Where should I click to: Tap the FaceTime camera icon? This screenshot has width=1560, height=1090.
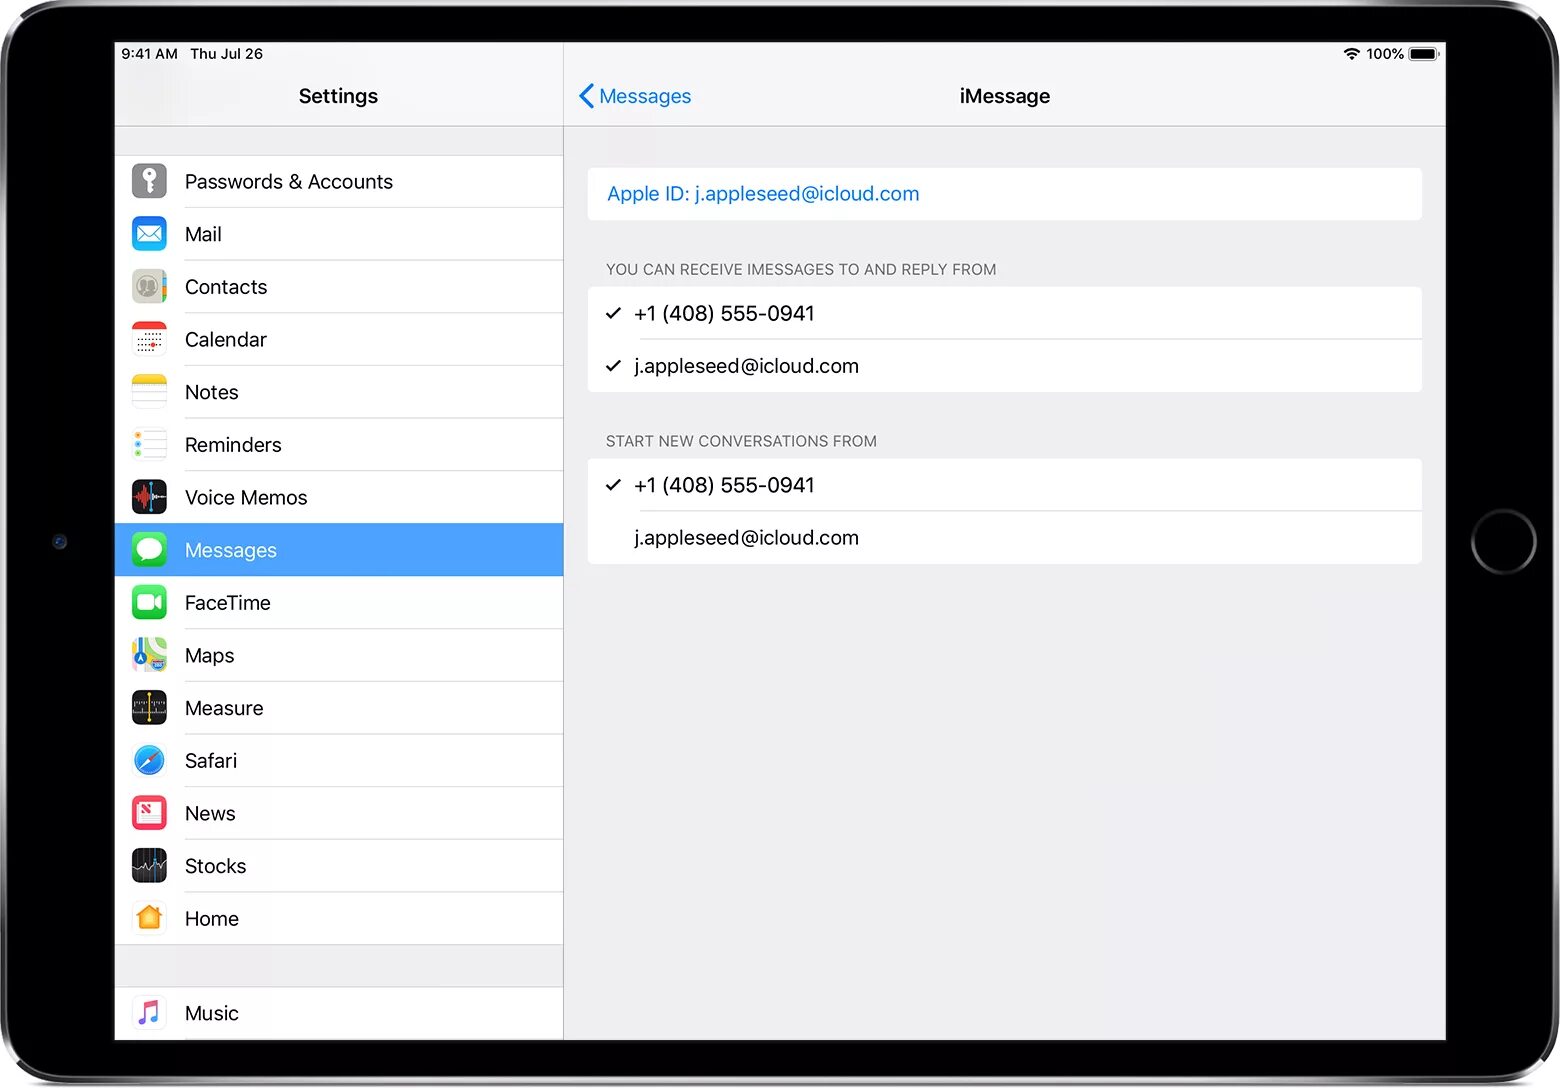coord(149,603)
